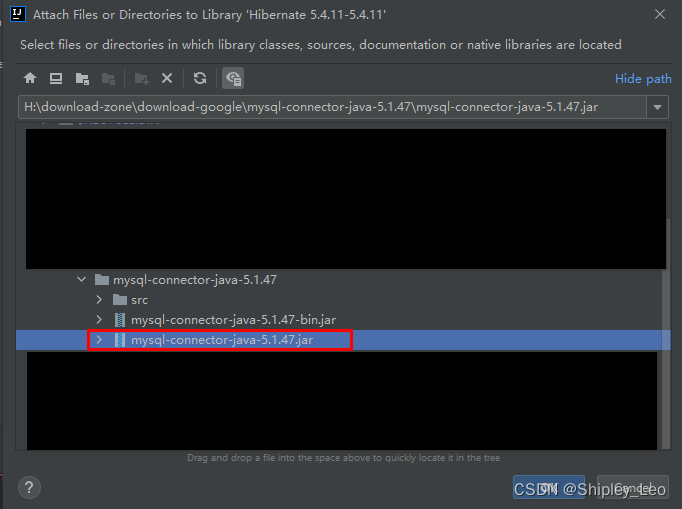This screenshot has width=682, height=509.
Task: Collapse the mysql-connector-java-5.1.47 folder
Action: point(81,279)
